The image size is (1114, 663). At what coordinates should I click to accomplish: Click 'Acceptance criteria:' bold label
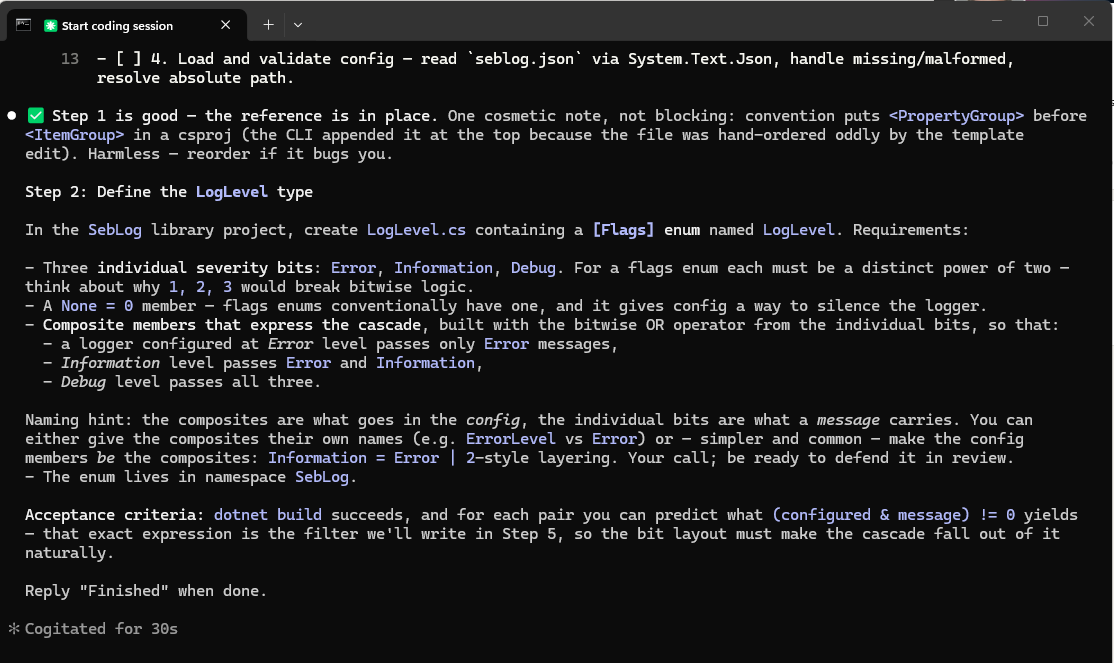click(114, 515)
